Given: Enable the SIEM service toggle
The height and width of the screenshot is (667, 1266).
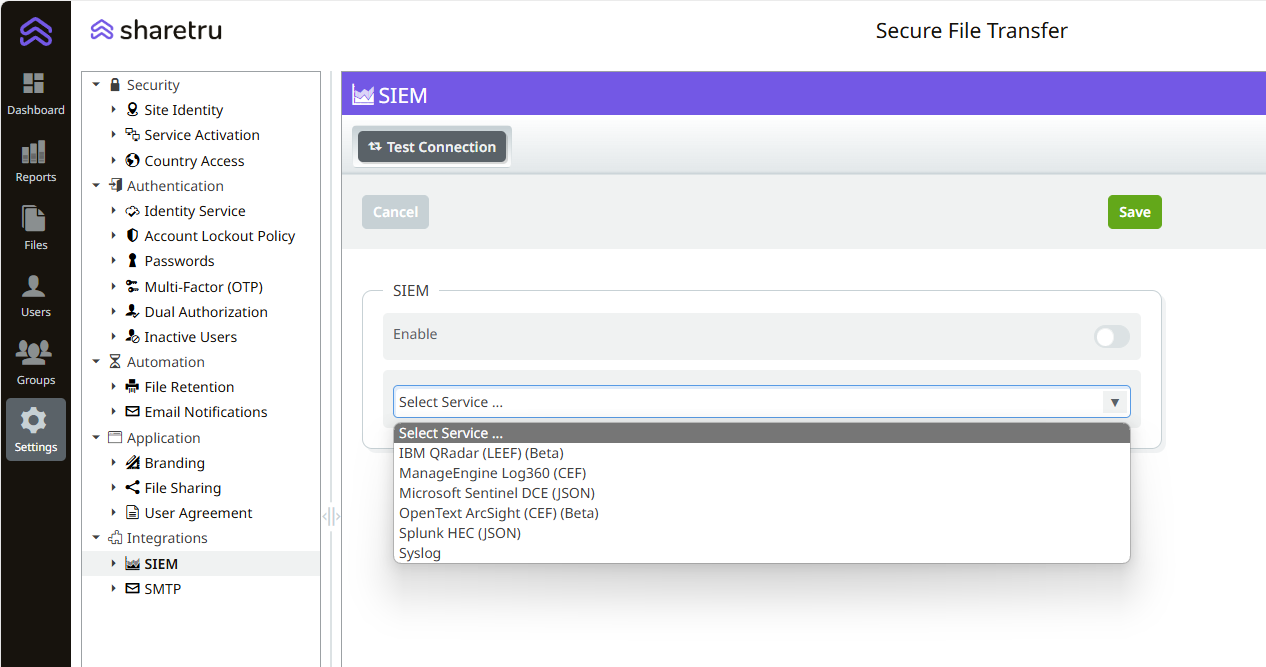Looking at the screenshot, I should coord(1110,338).
